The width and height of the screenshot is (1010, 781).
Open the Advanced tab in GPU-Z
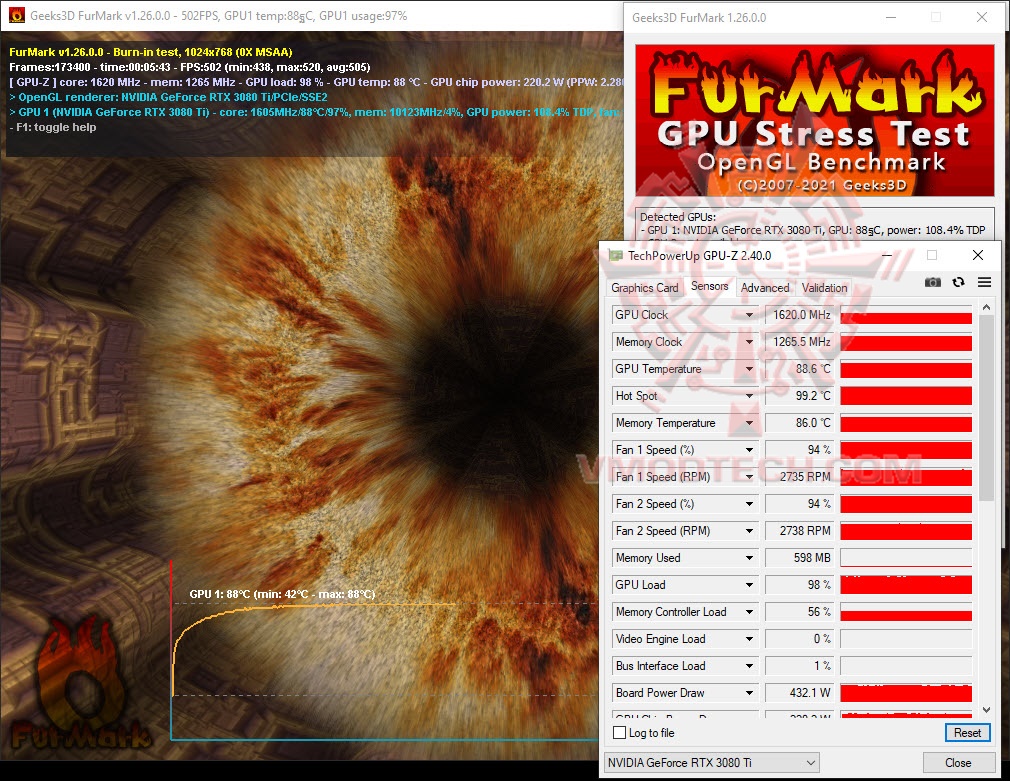(x=765, y=288)
